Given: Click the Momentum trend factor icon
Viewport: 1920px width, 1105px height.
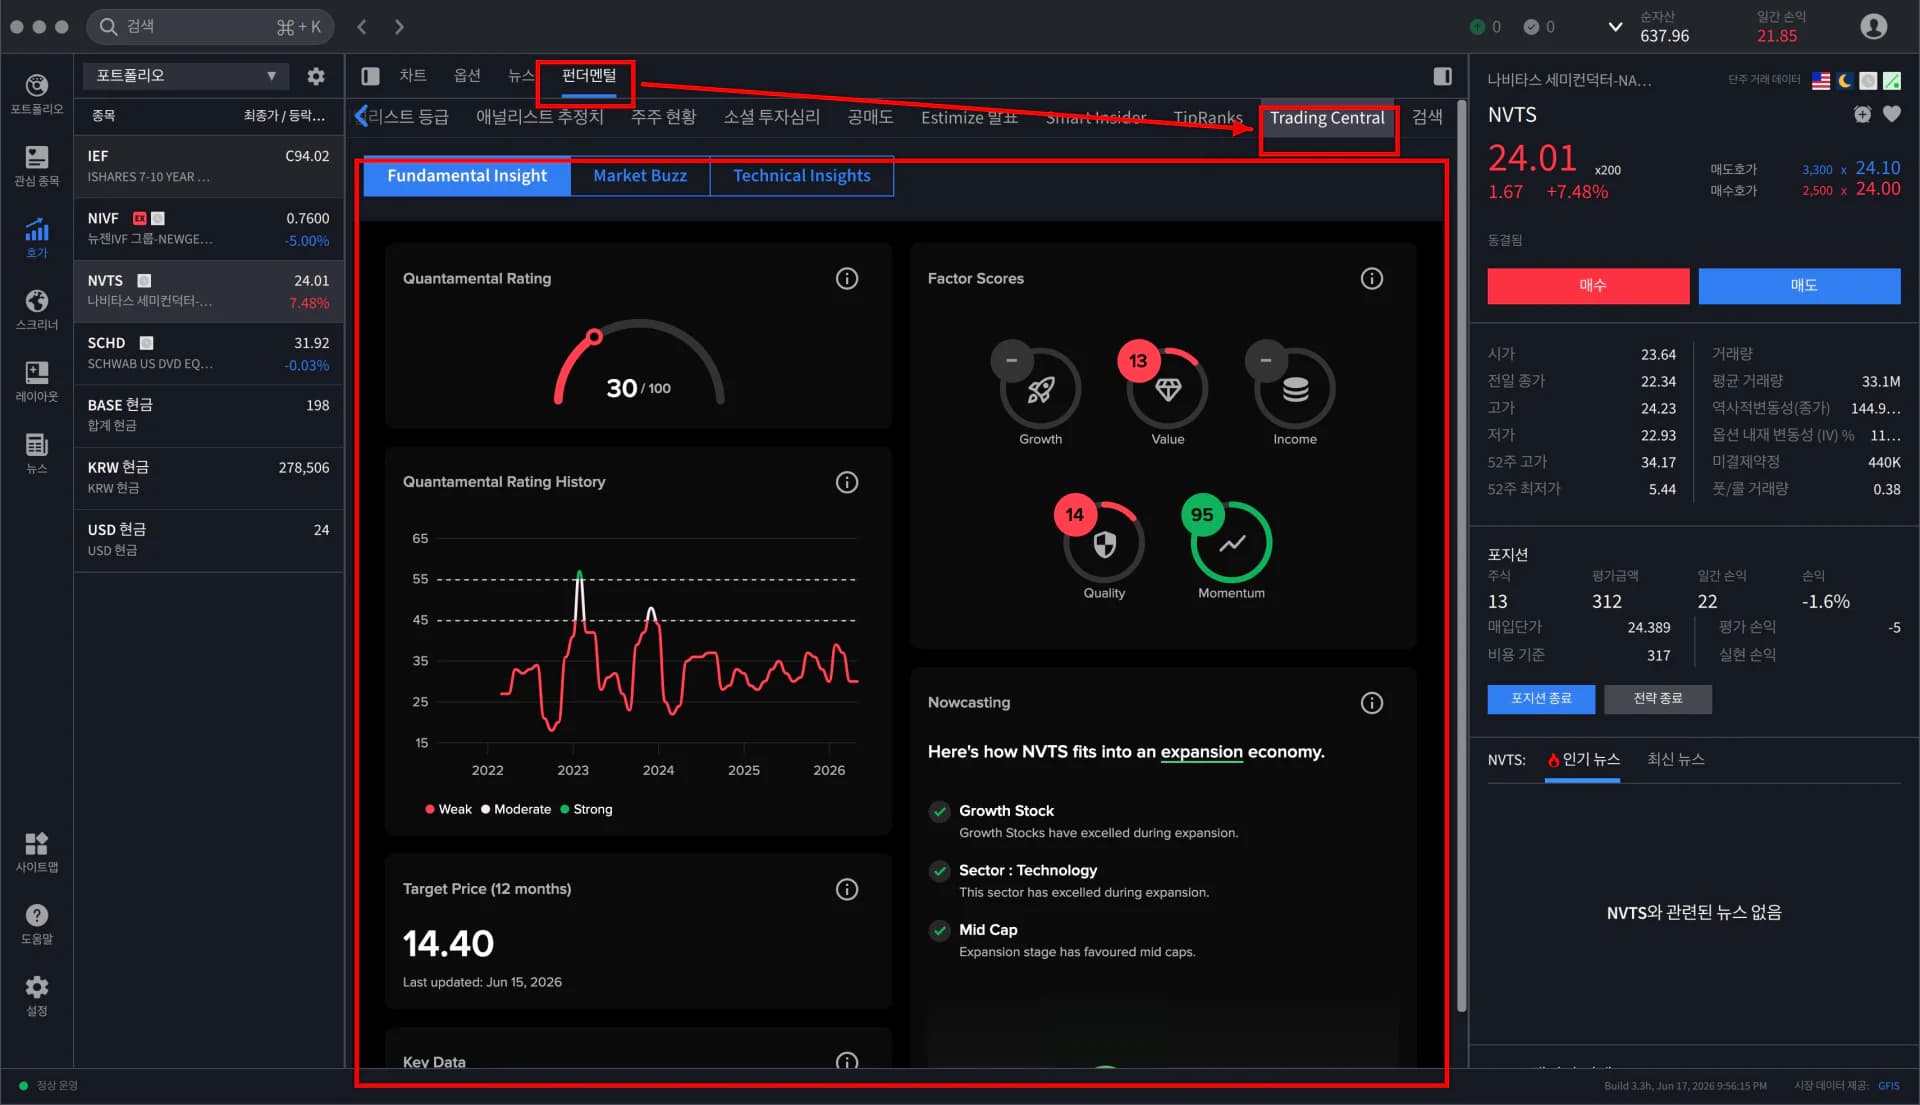Looking at the screenshot, I should click(x=1231, y=544).
